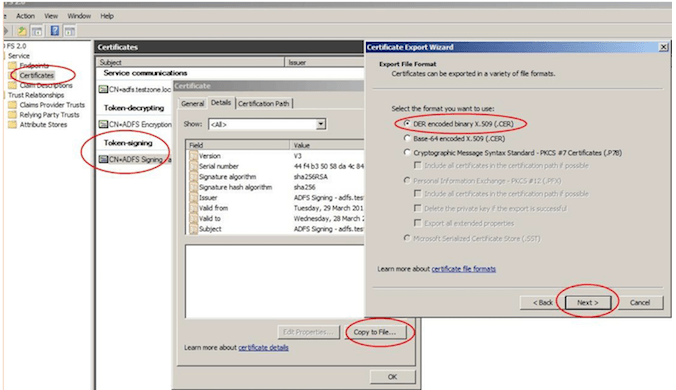Select the CN=ADFS Encryption certificate icon
Screen dimensions: 676x390
[x=103, y=125]
